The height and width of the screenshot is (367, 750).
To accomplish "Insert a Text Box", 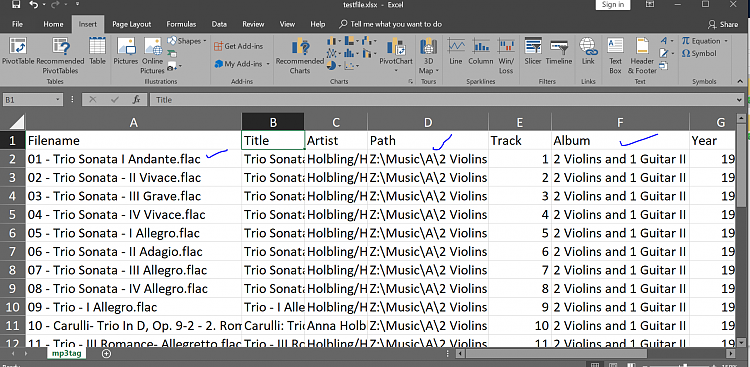I will click(615, 55).
